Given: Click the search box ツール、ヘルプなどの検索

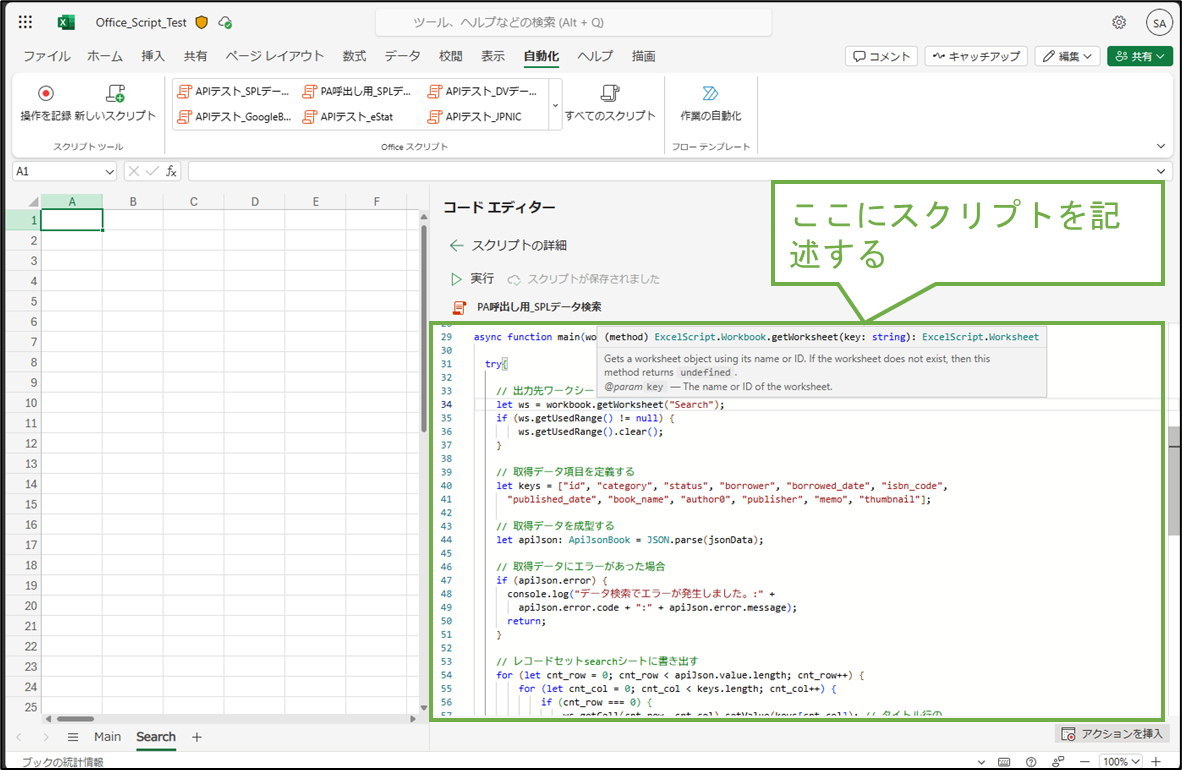Looking at the screenshot, I should [x=574, y=23].
